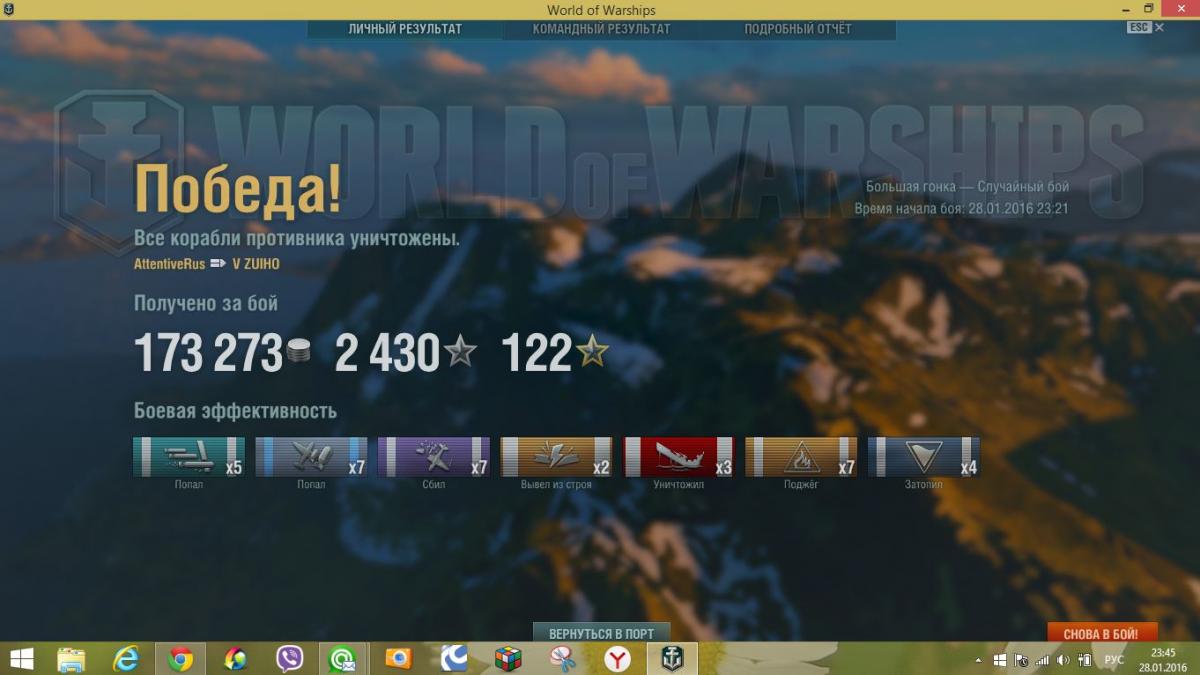The height and width of the screenshot is (675, 1200).
Task: Click the bomb hits ribbon x7
Action: tap(311, 457)
